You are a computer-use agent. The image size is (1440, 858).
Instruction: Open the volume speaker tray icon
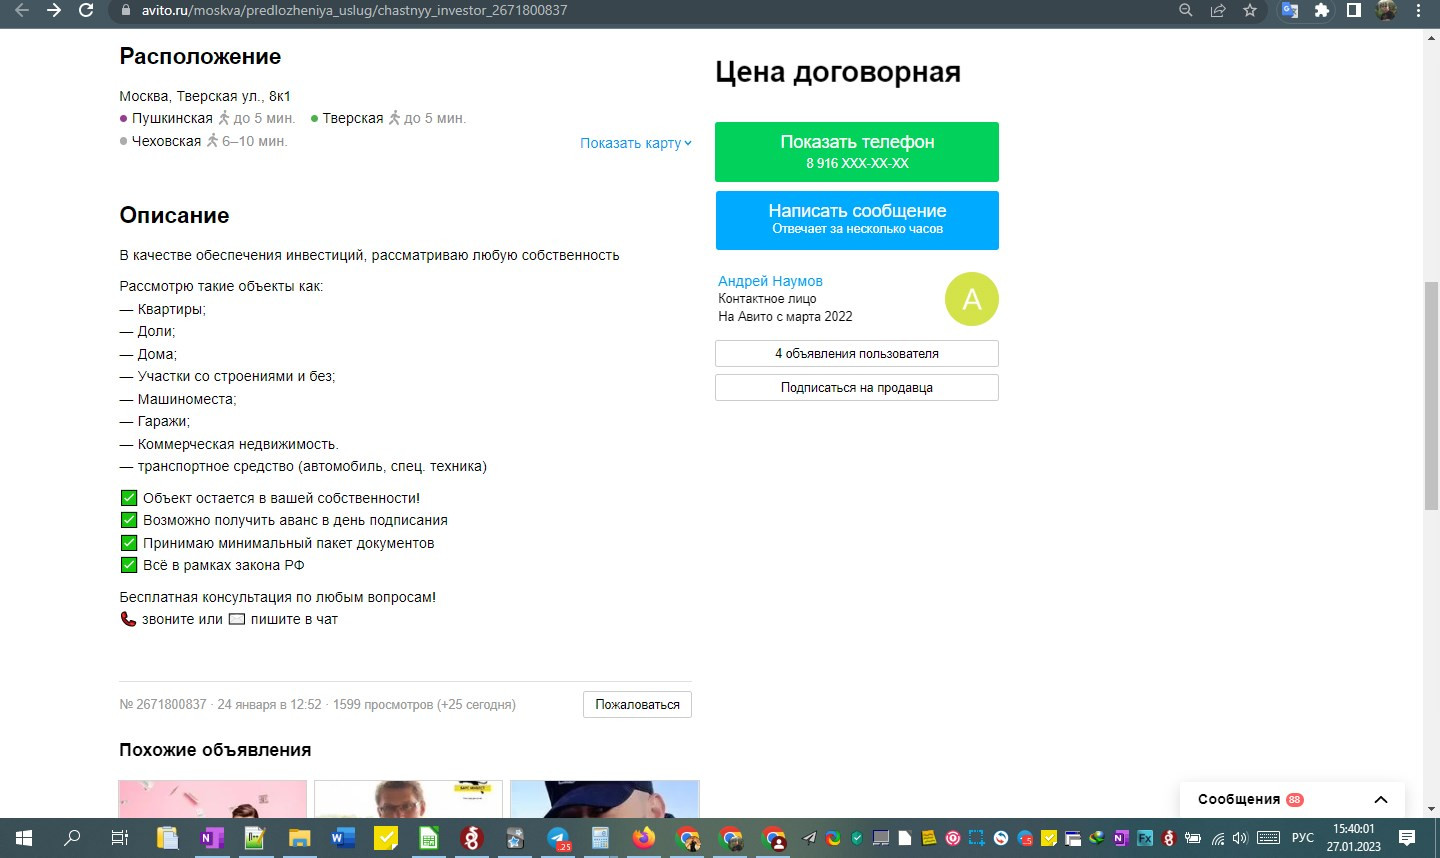[1241, 838]
